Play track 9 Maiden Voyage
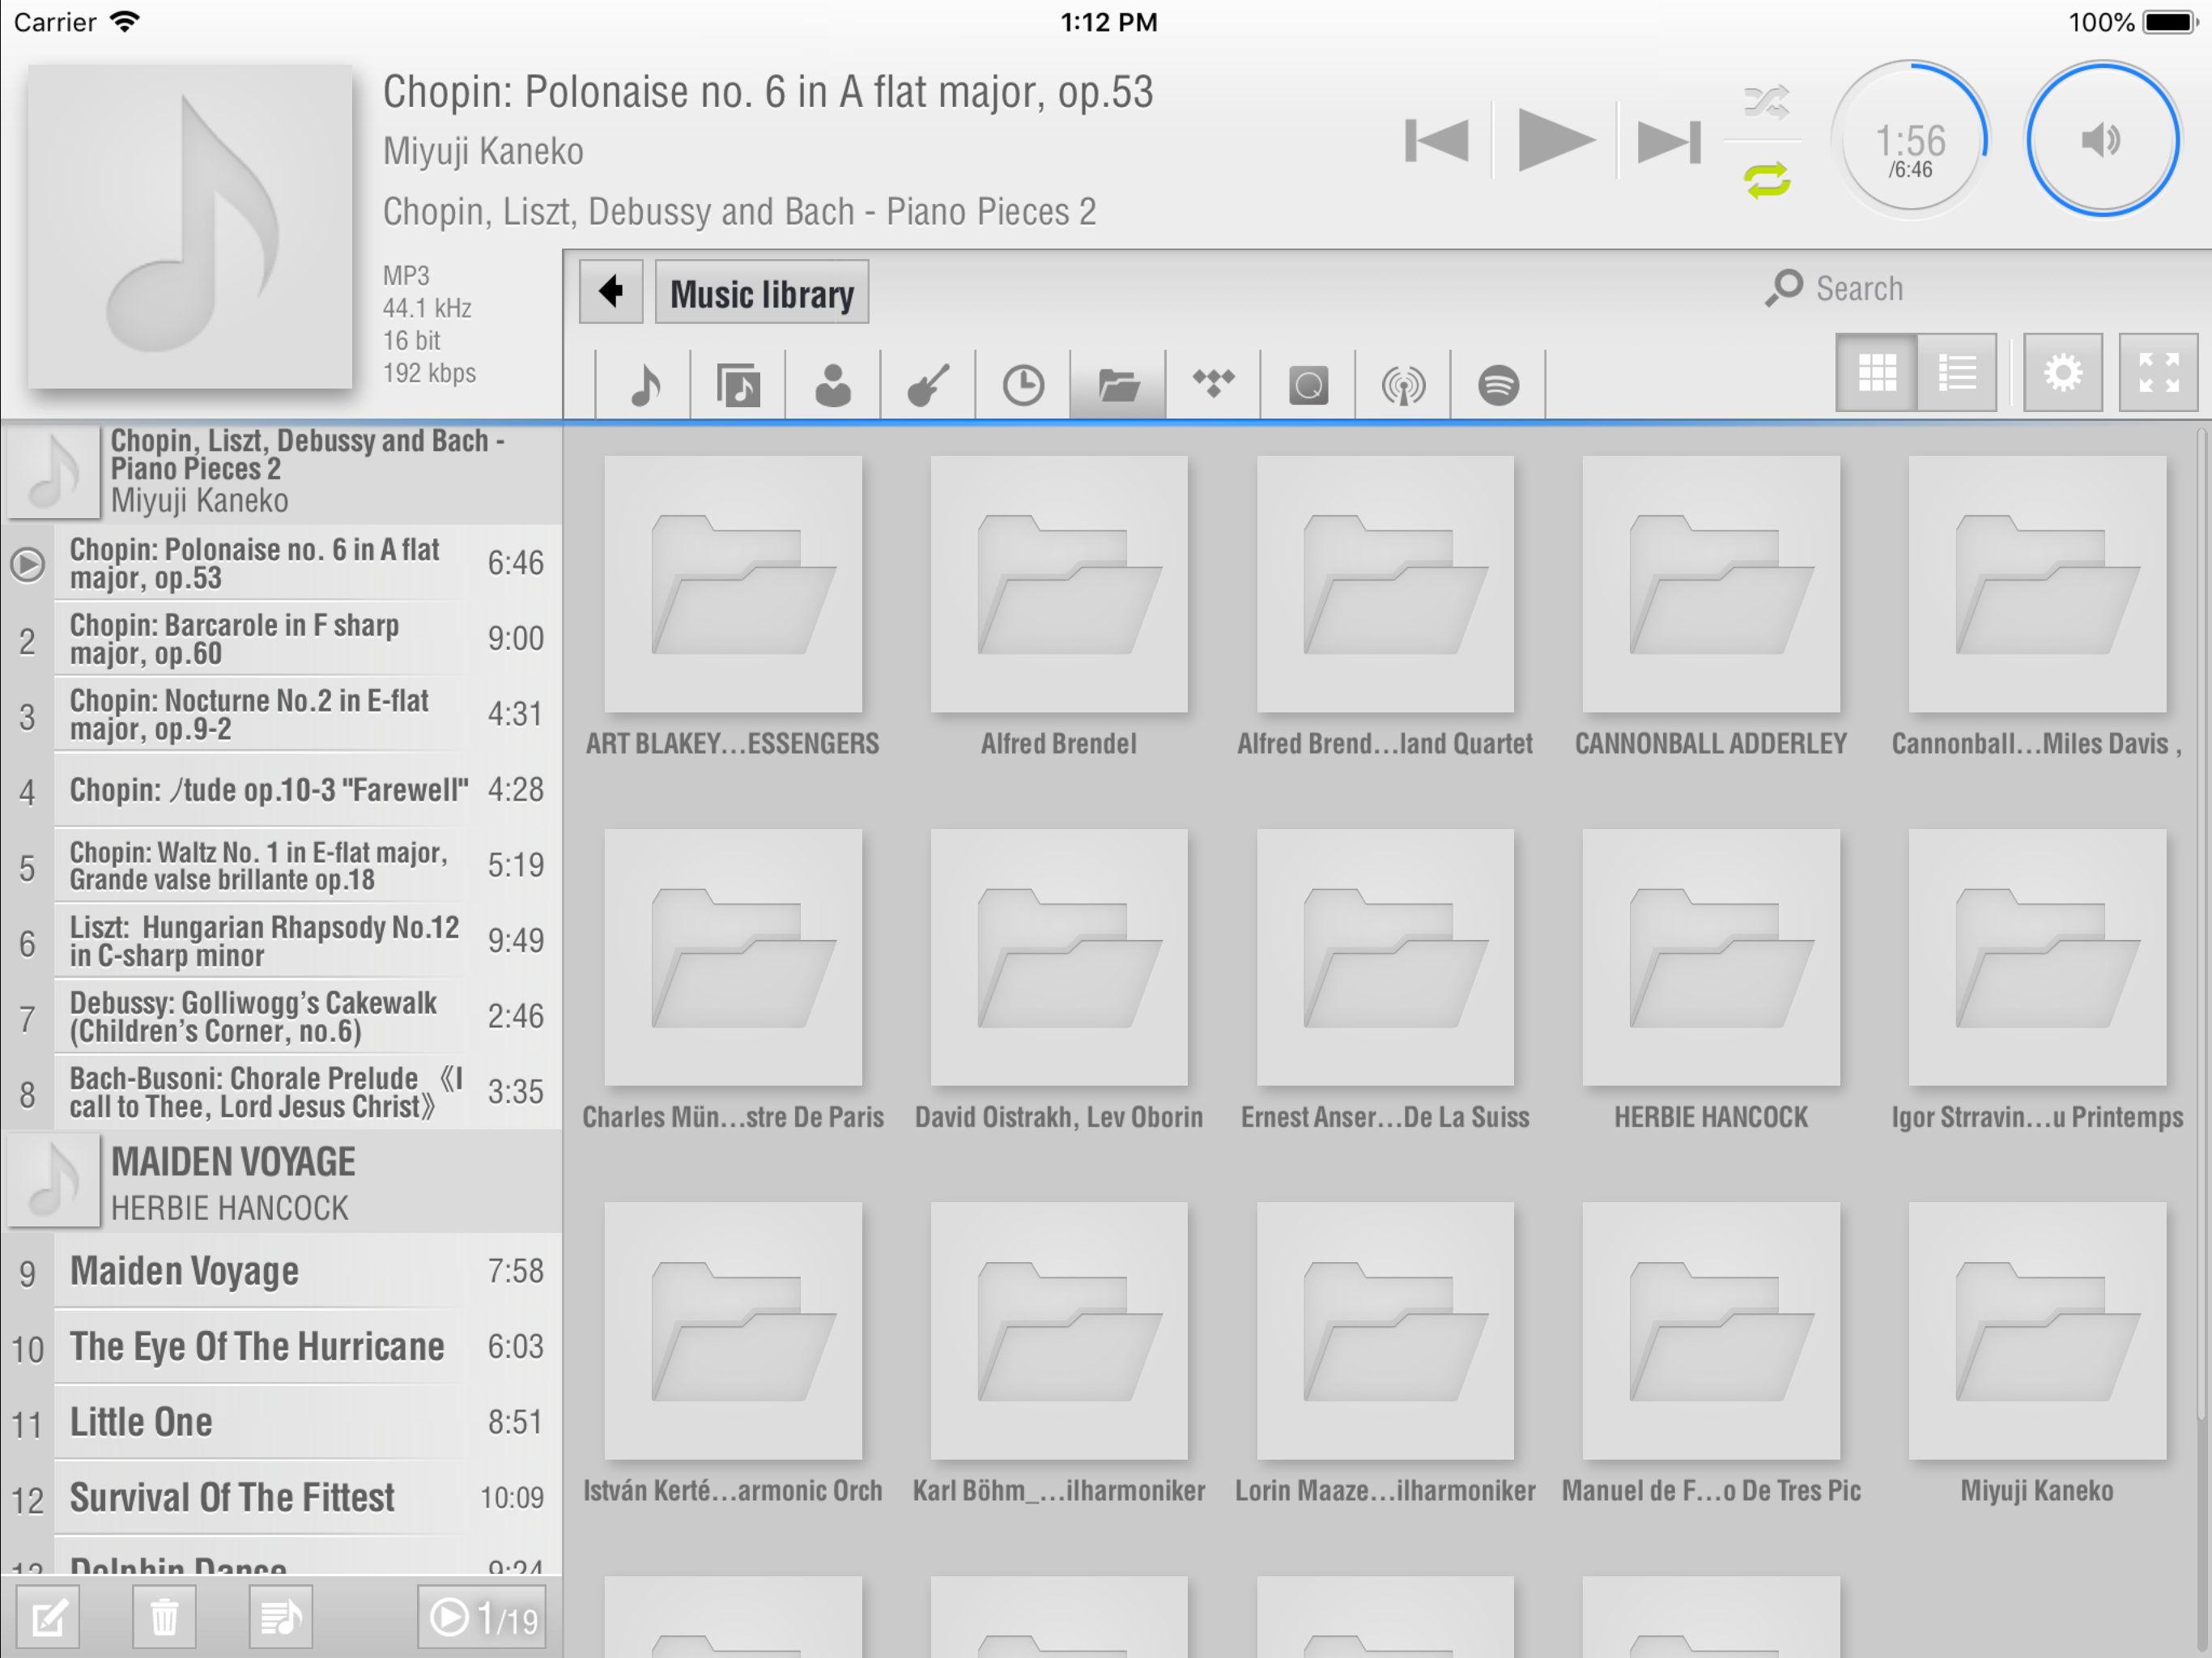 pos(281,1271)
